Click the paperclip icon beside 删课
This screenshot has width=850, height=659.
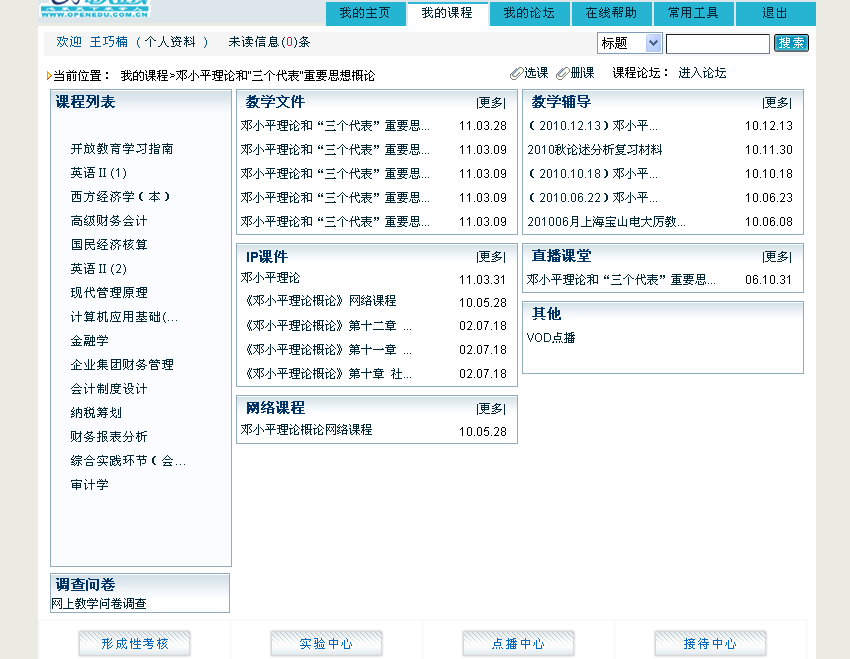click(562, 73)
